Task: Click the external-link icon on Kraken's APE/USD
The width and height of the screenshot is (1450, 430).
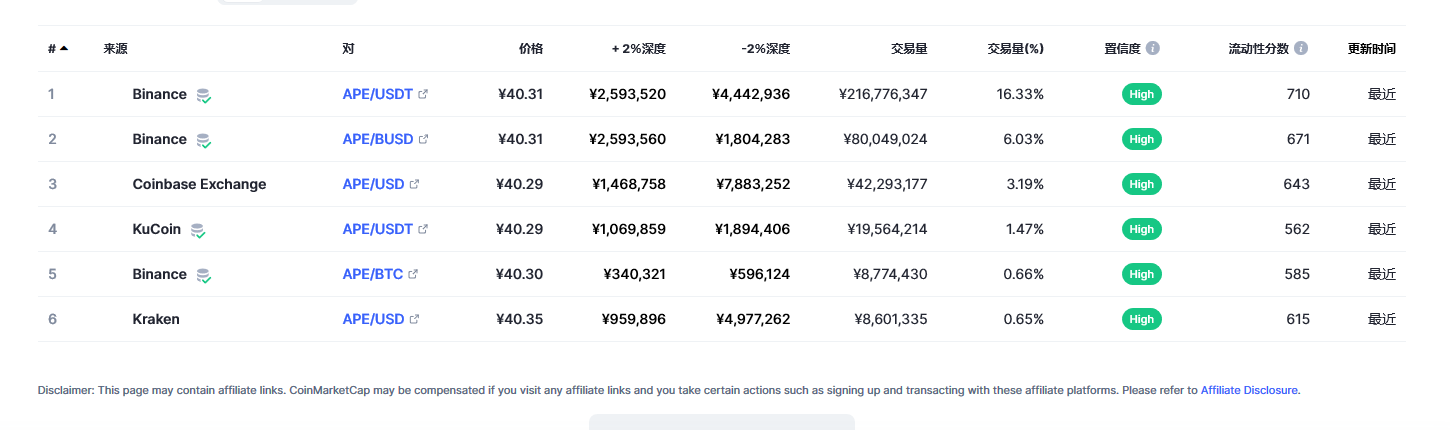Action: [x=414, y=319]
